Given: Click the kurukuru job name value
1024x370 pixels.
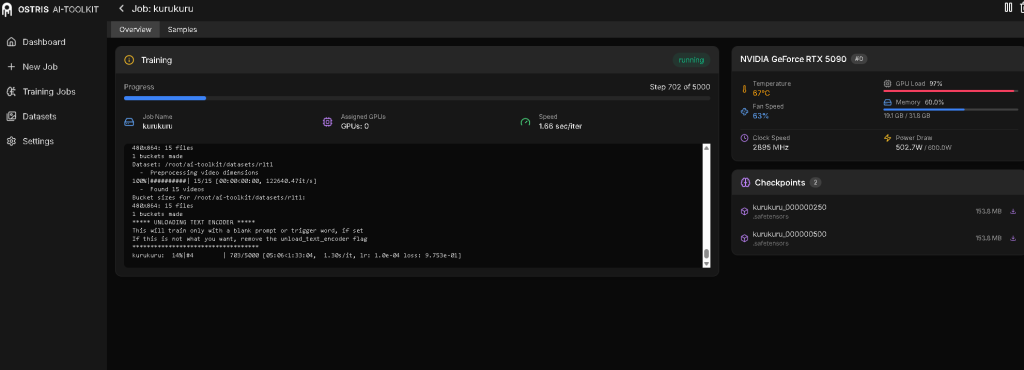Looking at the screenshot, I should (157, 126).
